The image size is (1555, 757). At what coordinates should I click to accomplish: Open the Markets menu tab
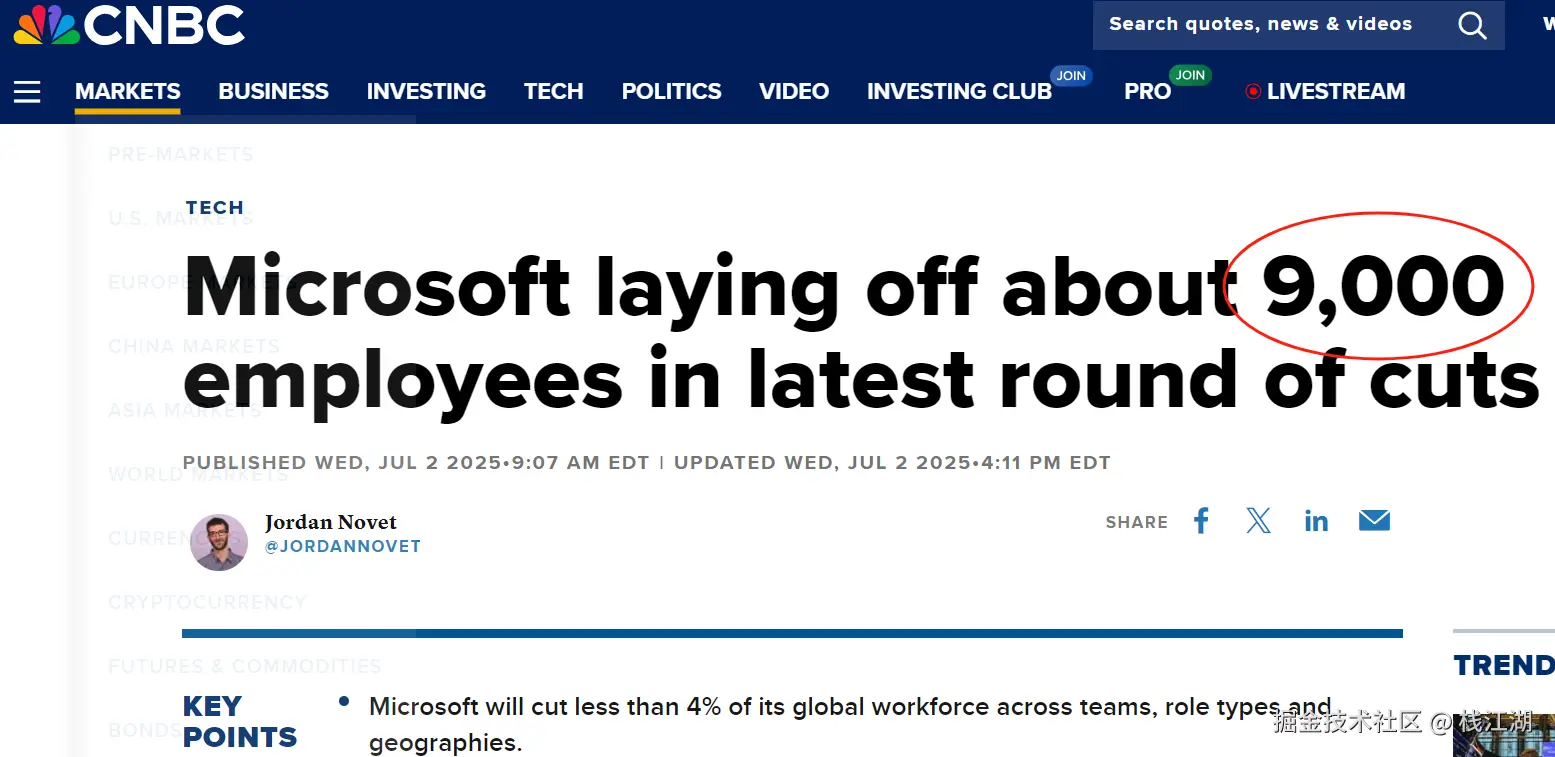(128, 92)
